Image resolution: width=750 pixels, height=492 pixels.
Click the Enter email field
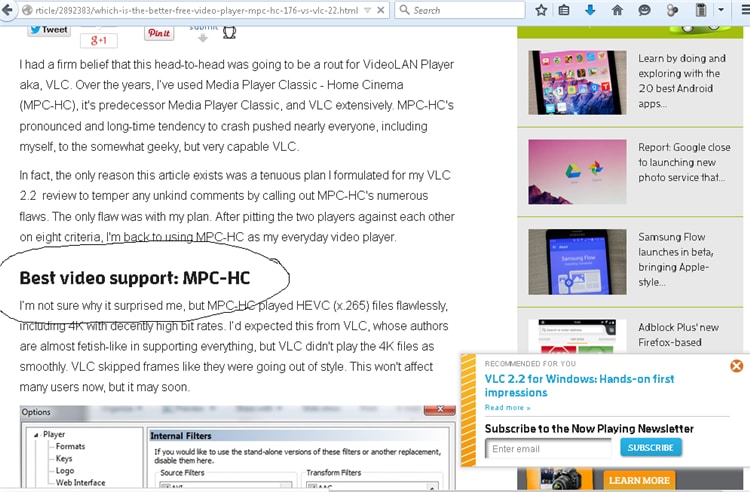click(x=548, y=448)
